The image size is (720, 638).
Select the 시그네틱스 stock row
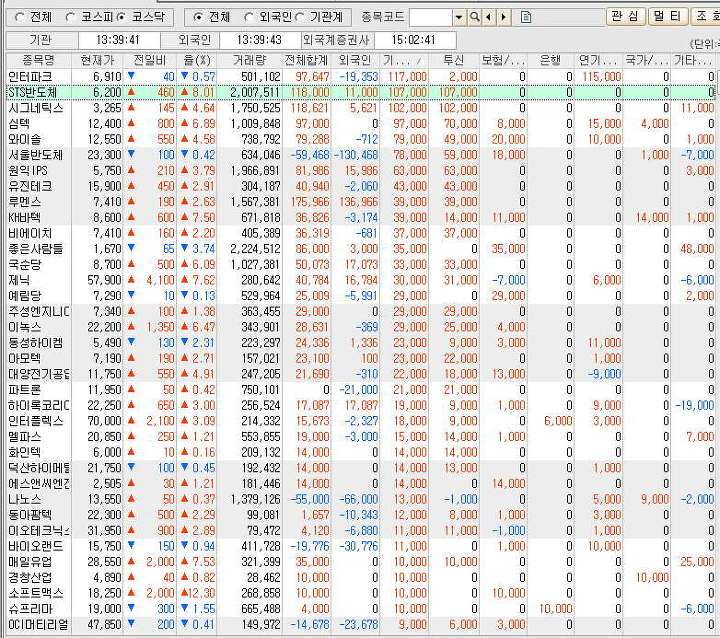(x=360, y=108)
